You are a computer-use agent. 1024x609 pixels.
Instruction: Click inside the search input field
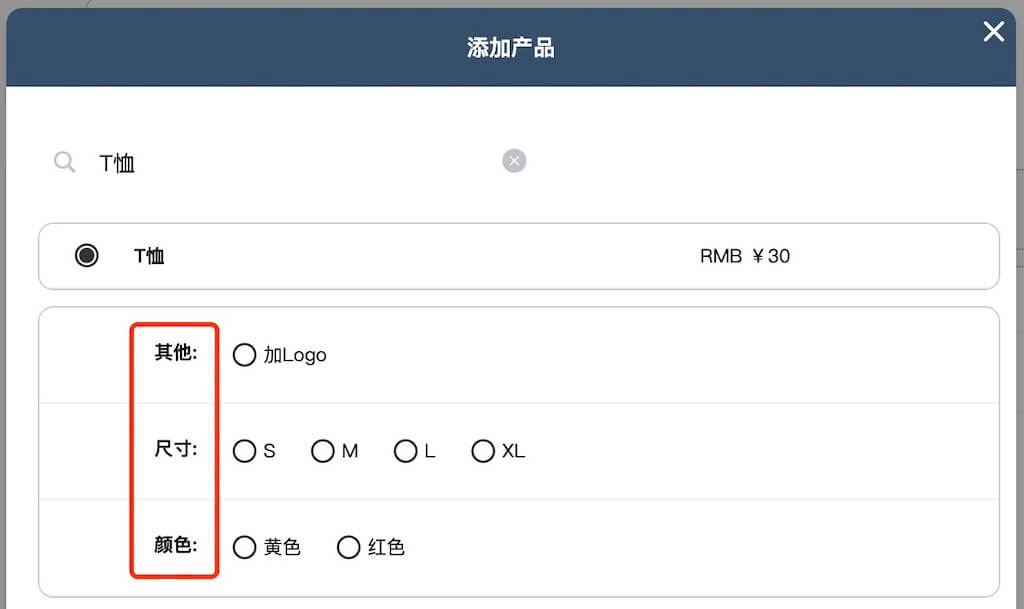click(250, 162)
